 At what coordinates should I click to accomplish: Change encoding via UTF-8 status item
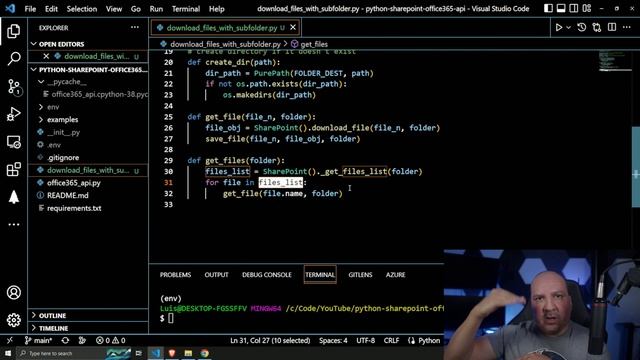click(365, 340)
